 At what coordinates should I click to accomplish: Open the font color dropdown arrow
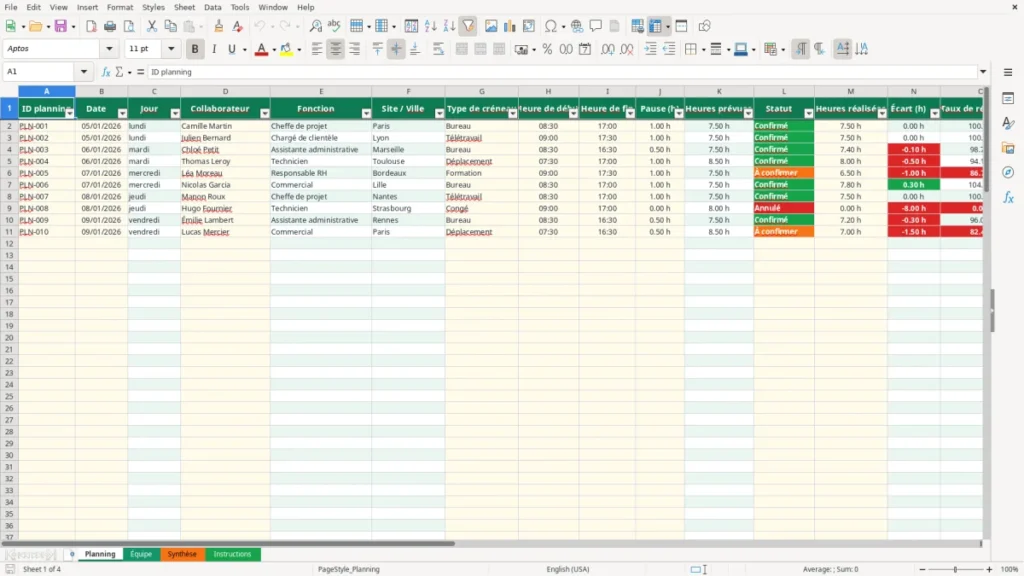(x=274, y=50)
